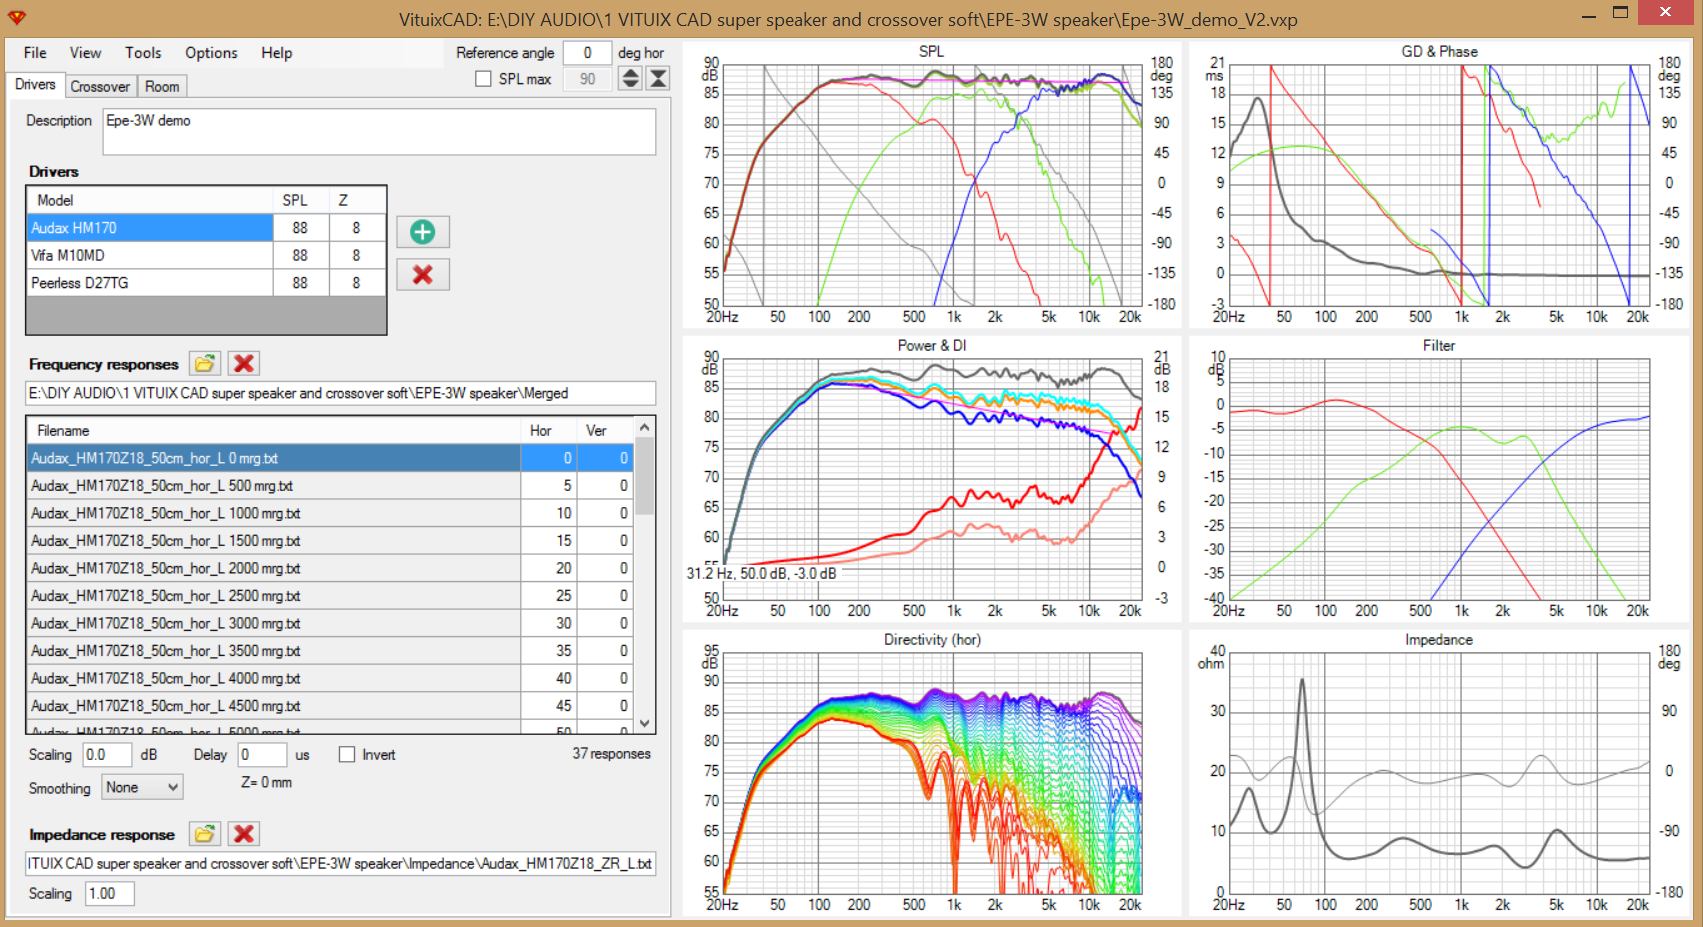This screenshot has width=1703, height=927.
Task: Click the Reference angle input field
Action: [x=587, y=53]
